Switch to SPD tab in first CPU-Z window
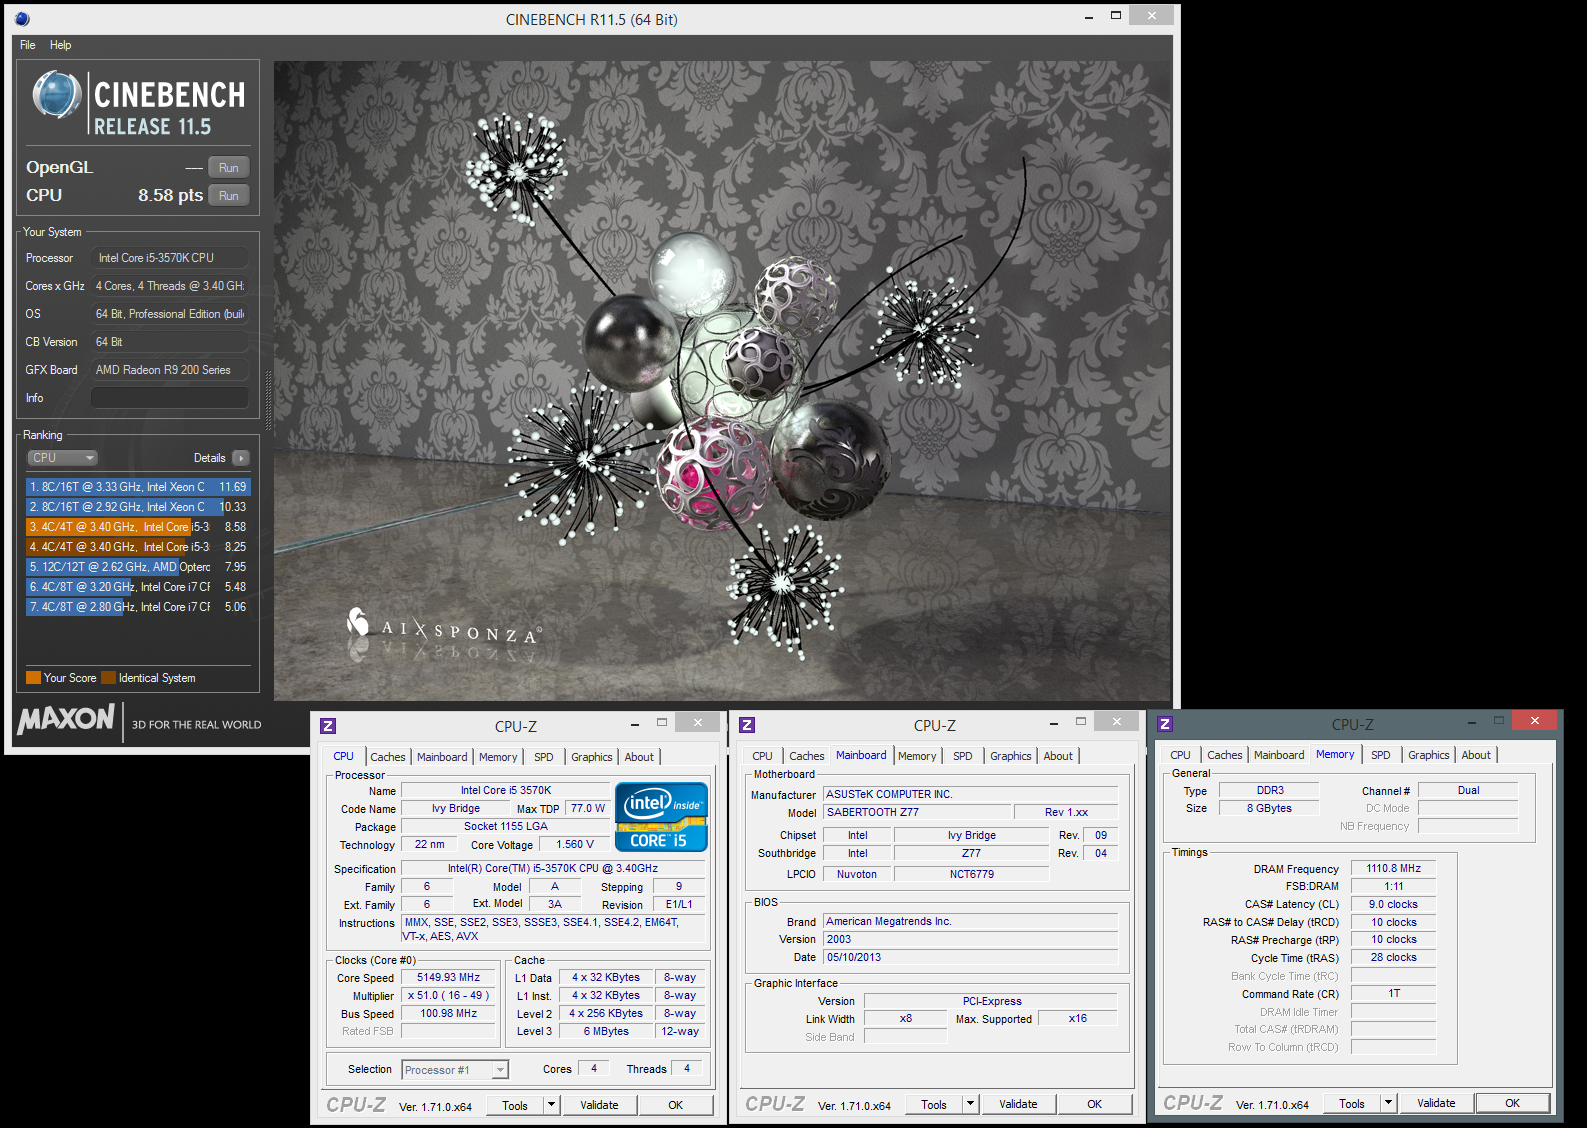Image resolution: width=1587 pixels, height=1128 pixels. (543, 757)
